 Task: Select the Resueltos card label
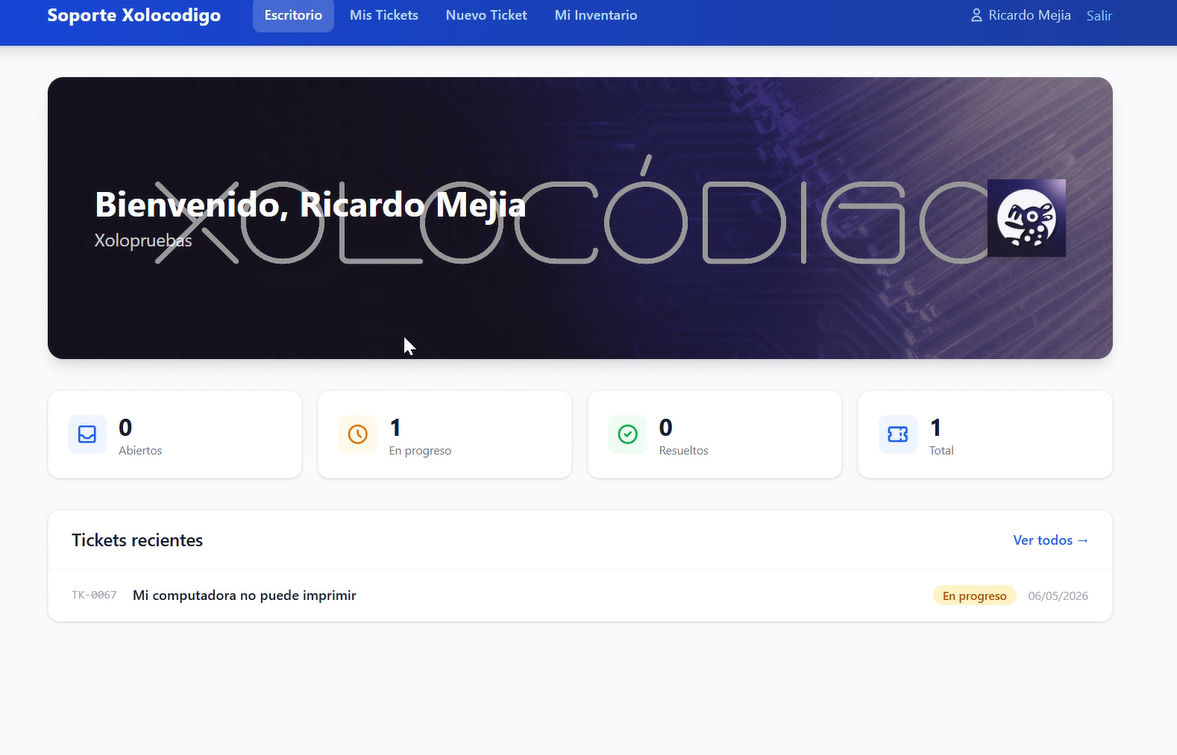click(683, 450)
